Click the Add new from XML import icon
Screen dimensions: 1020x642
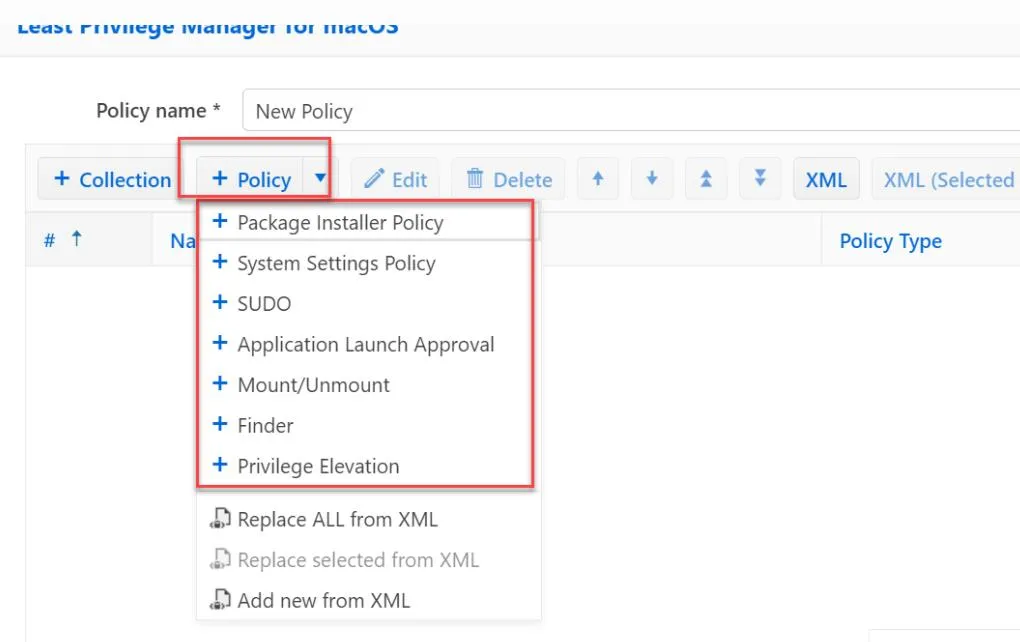(x=221, y=599)
